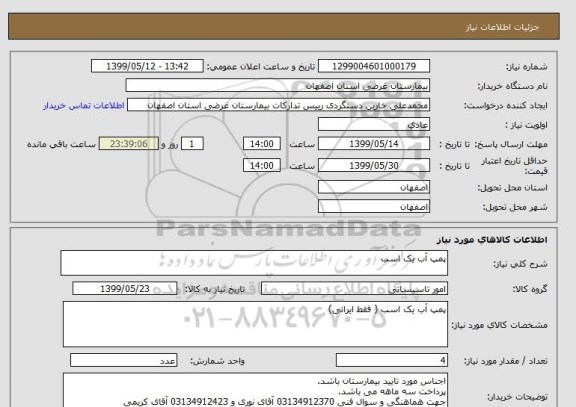
Task: Click the need number field 1299004601000179
Action: (374, 66)
